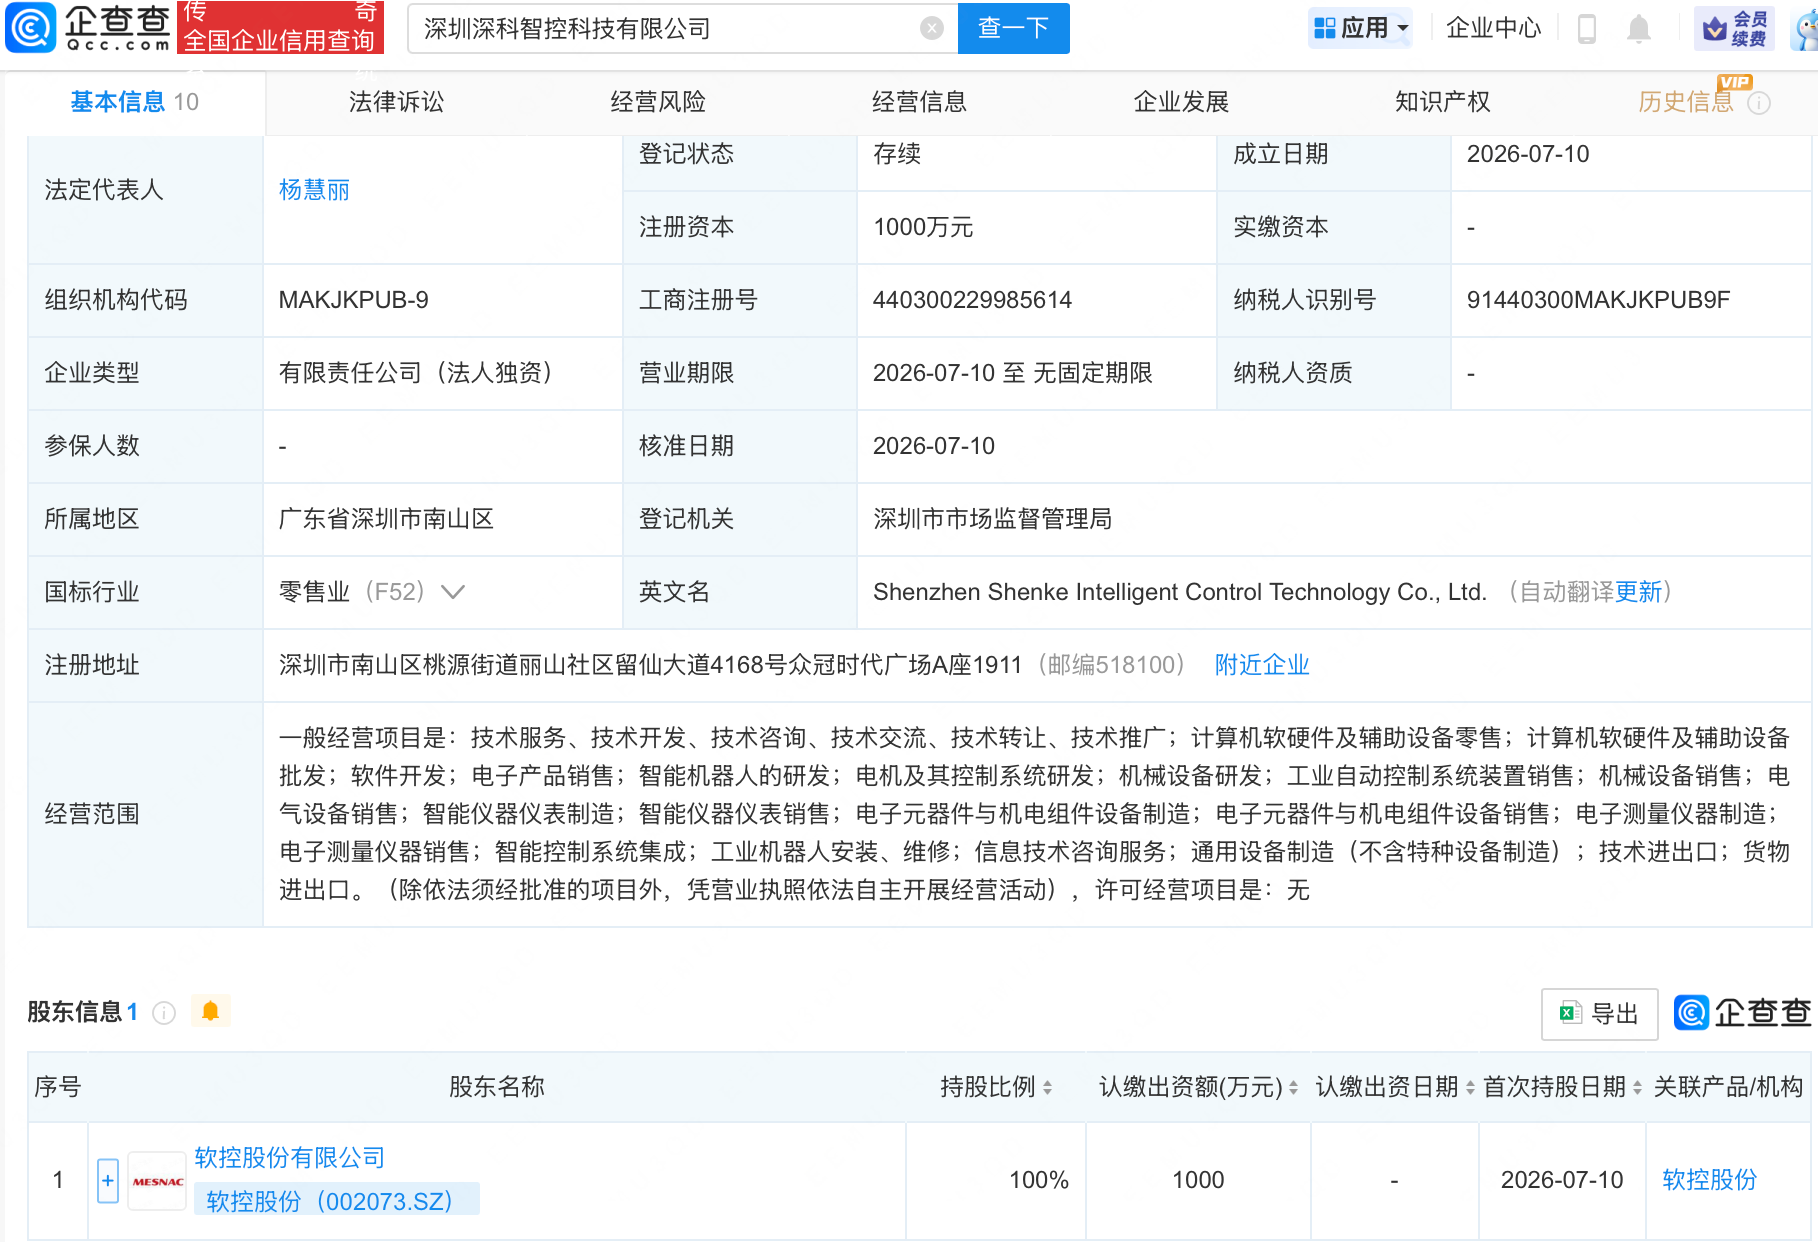Switch to 法律诉讼 tab
The height and width of the screenshot is (1242, 1818).
tap(396, 102)
